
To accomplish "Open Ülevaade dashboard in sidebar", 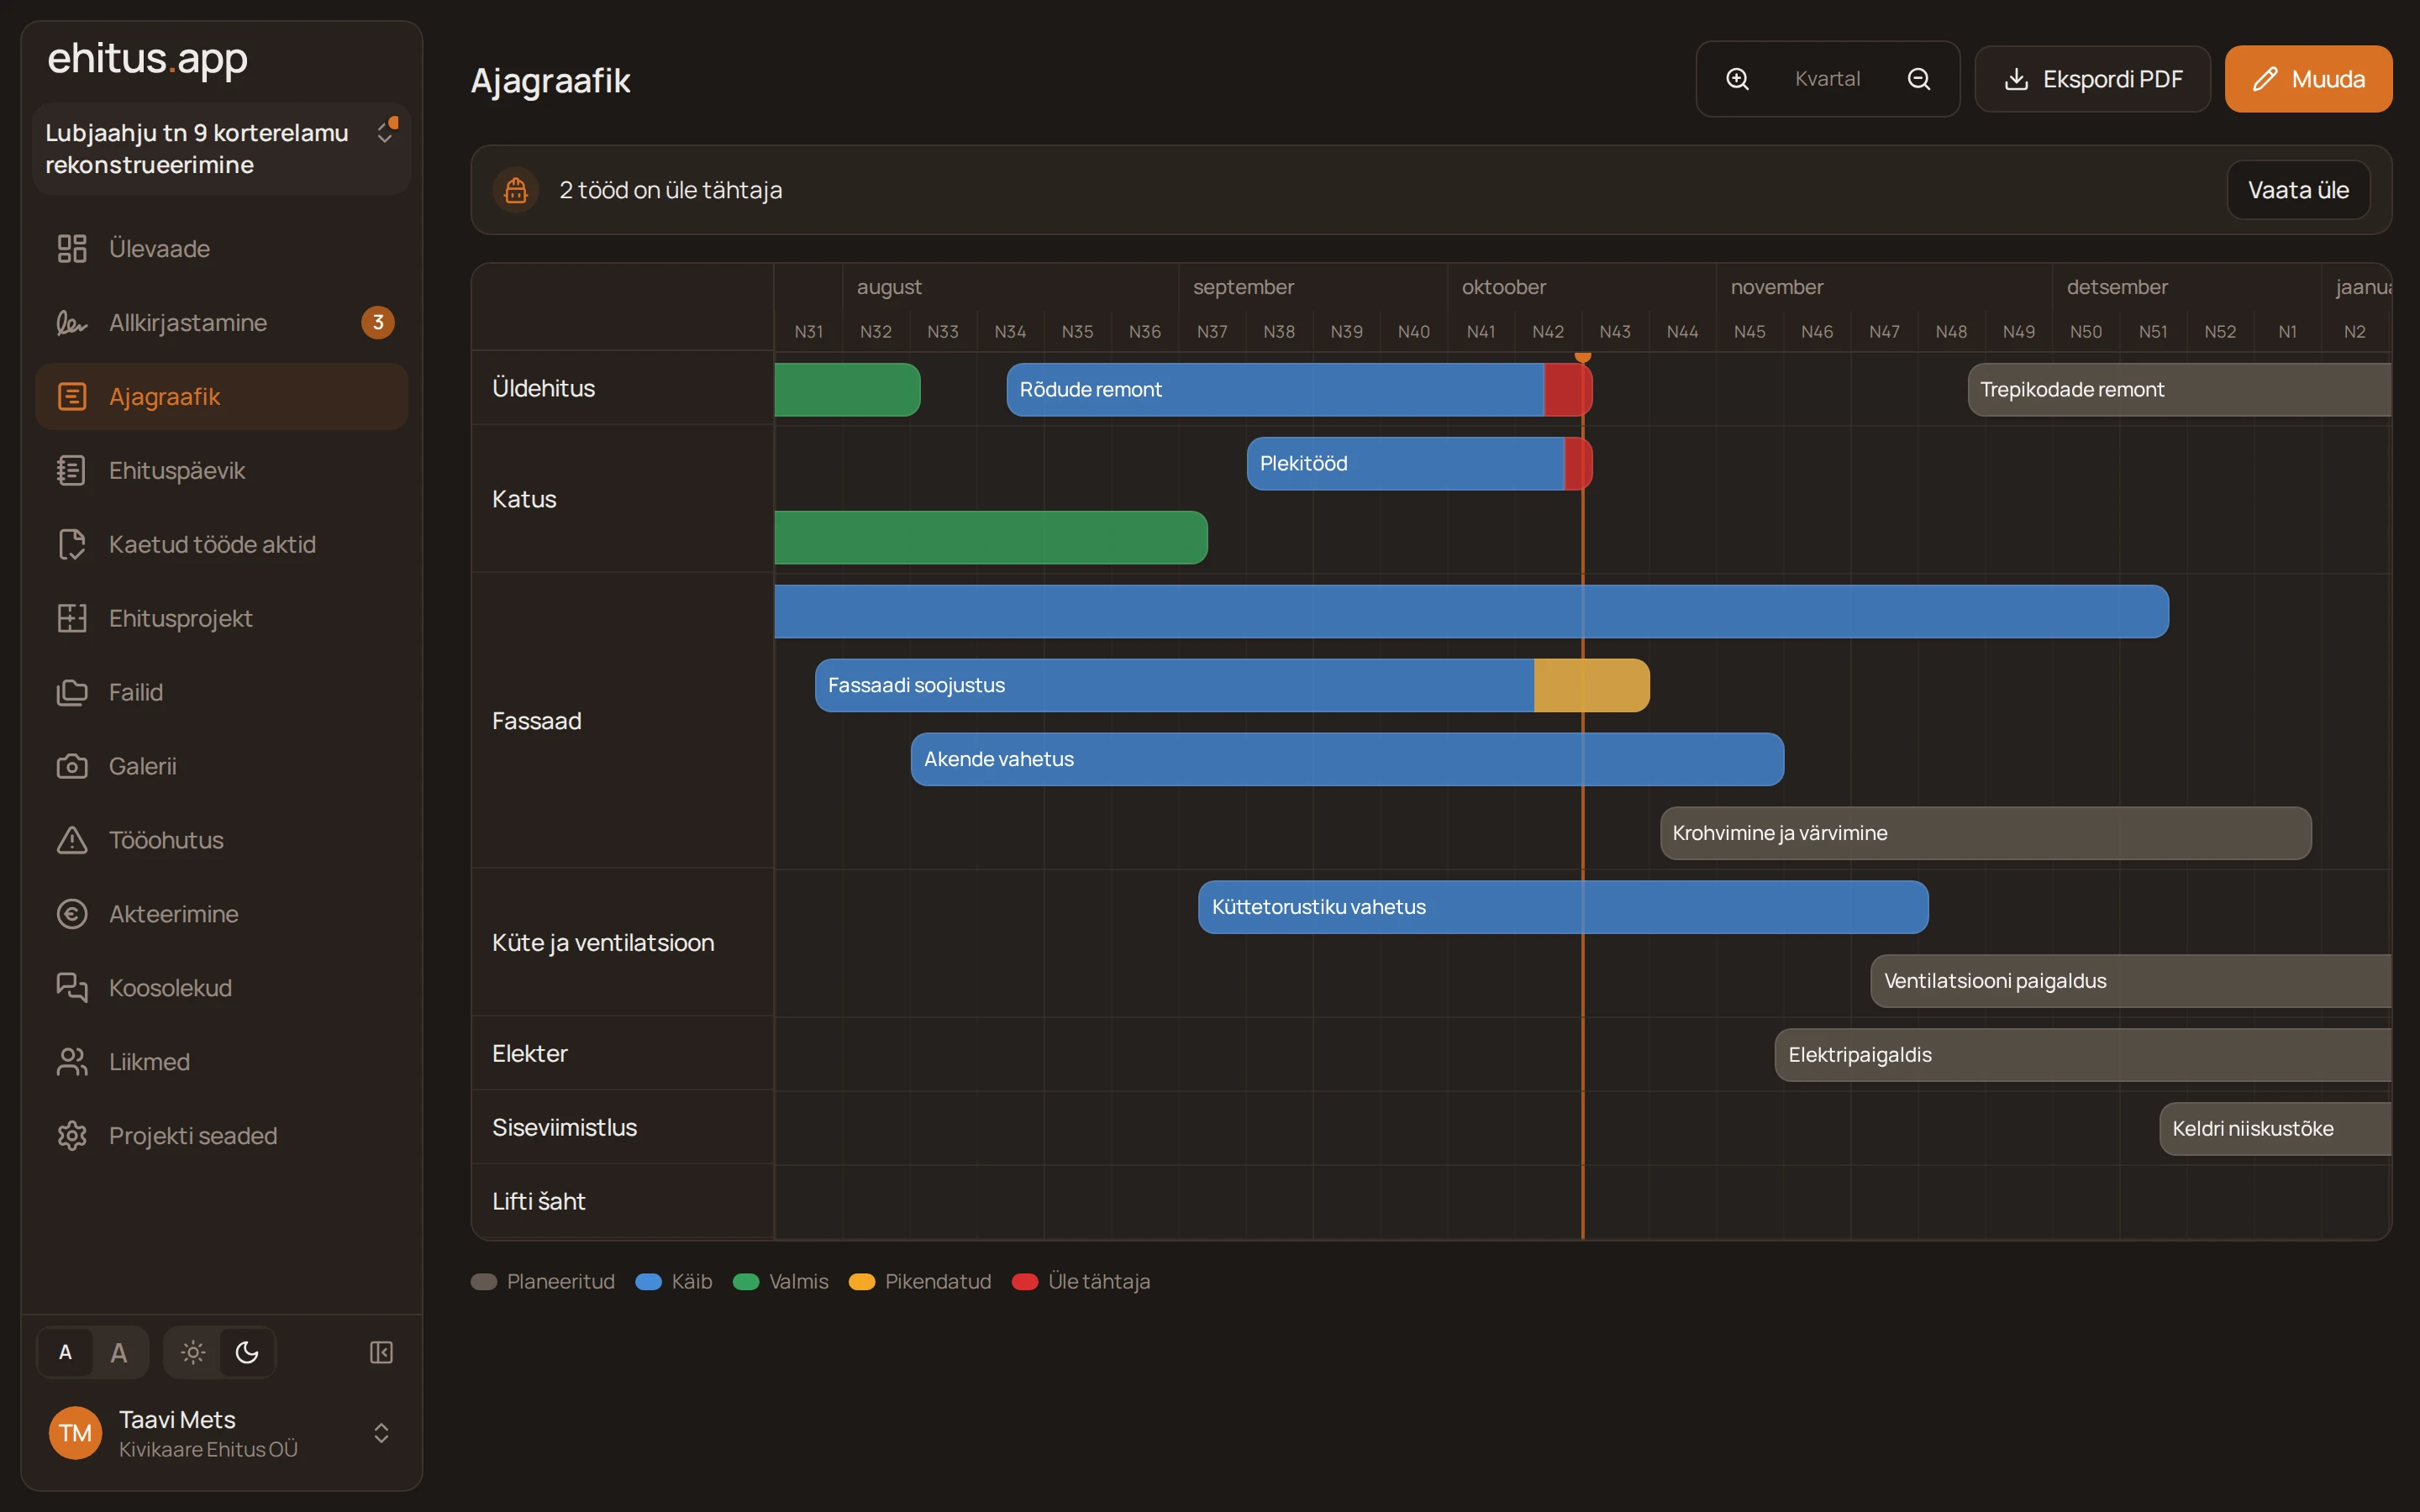I will 222,248.
